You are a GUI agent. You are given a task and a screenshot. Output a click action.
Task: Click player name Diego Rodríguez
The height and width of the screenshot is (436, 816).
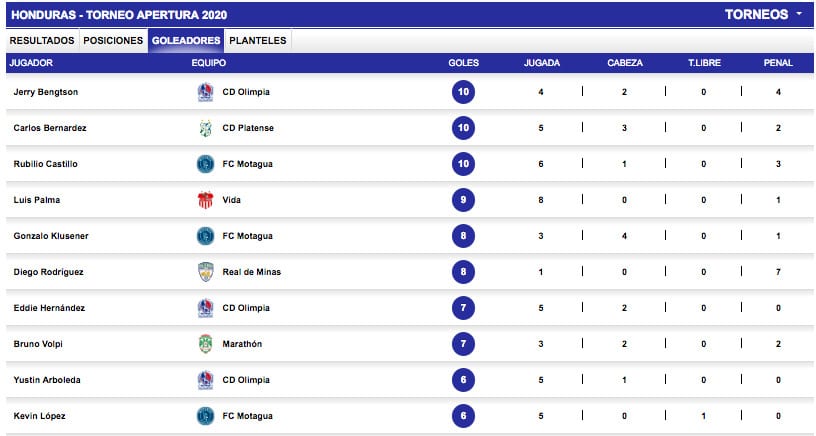click(48, 272)
